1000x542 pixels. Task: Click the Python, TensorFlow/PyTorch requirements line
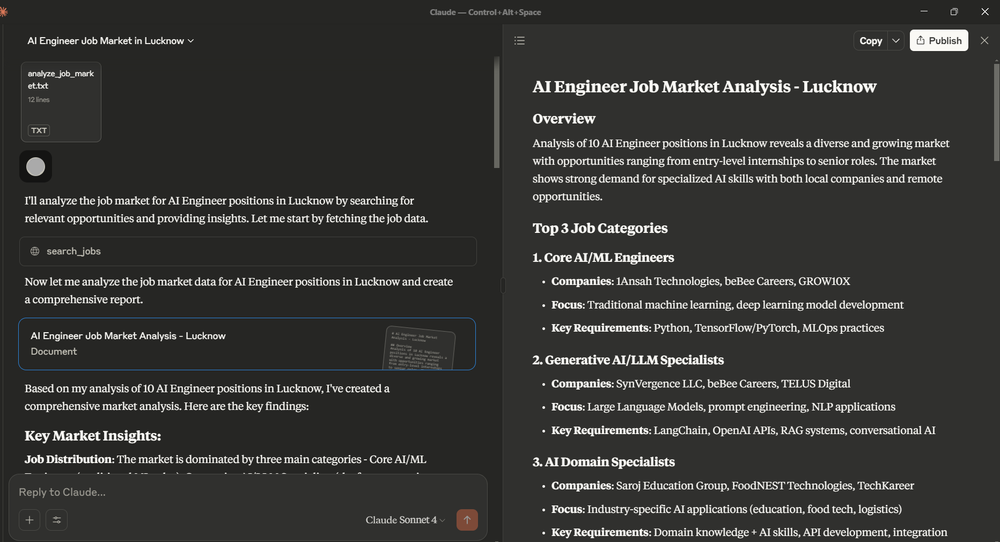[x=717, y=328]
